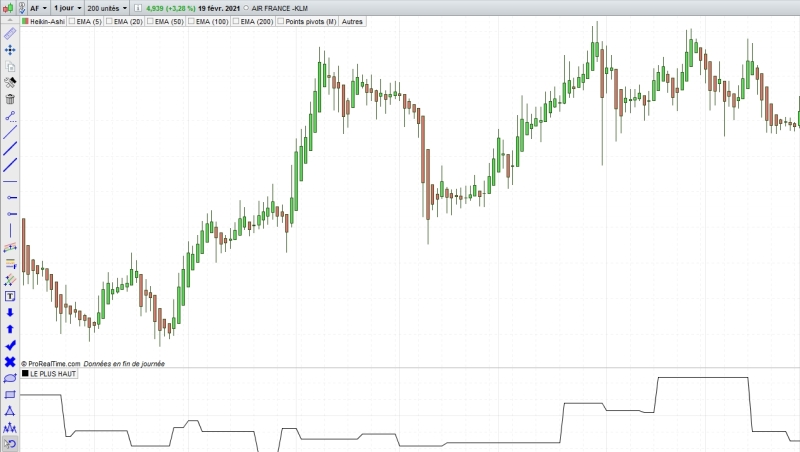This screenshot has height=452, width=800.
Task: Select the triangle drawing tool
Action: (x=10, y=411)
